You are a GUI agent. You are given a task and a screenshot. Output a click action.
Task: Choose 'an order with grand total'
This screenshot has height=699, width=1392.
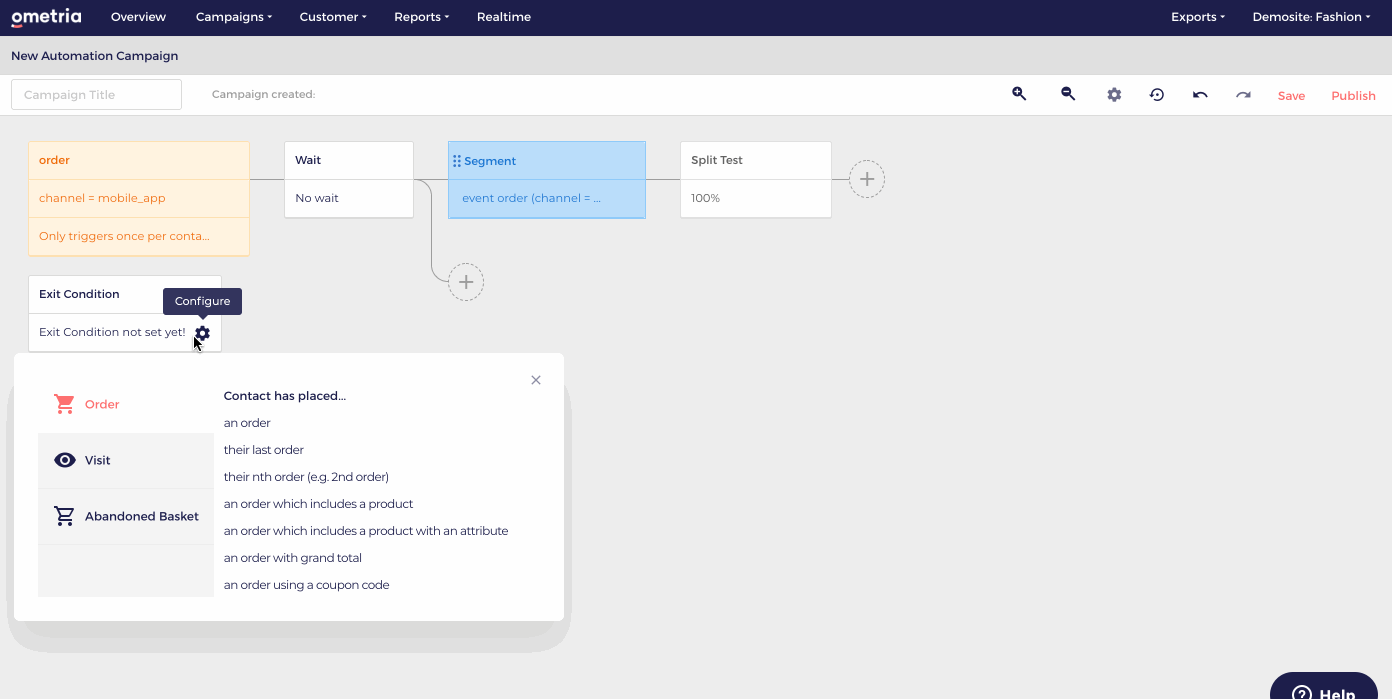tap(293, 558)
